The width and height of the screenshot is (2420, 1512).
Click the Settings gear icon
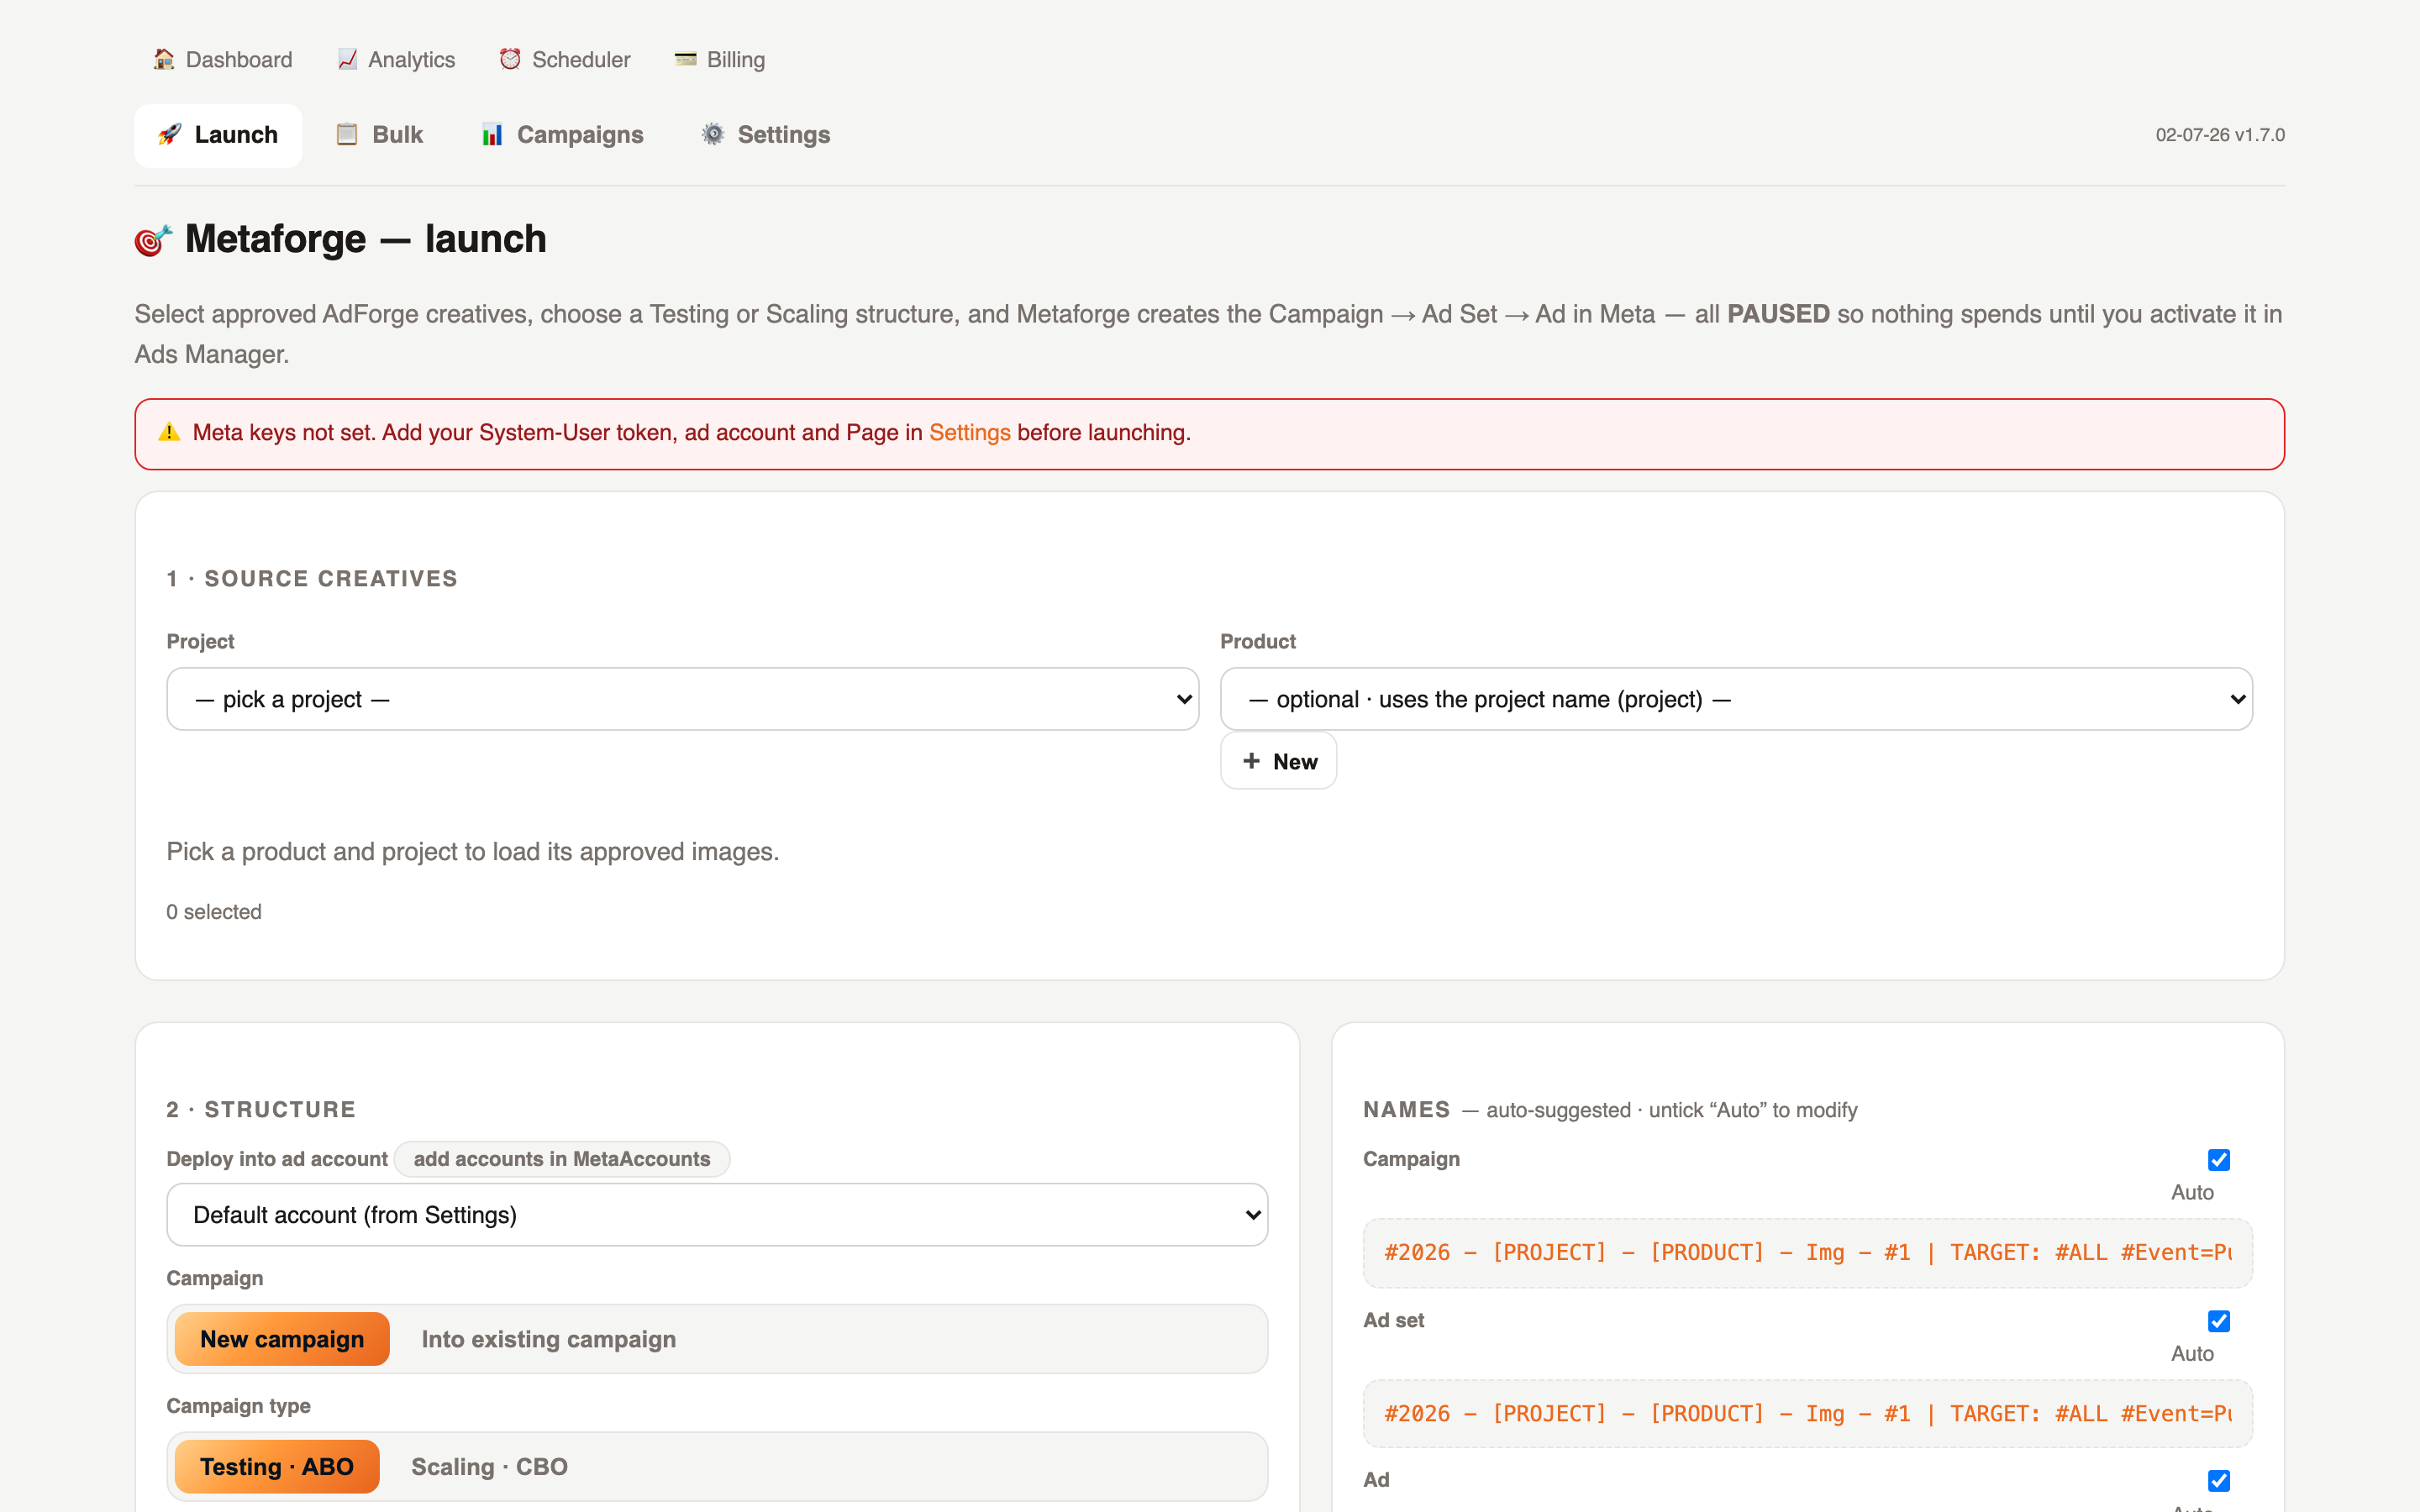[713, 134]
